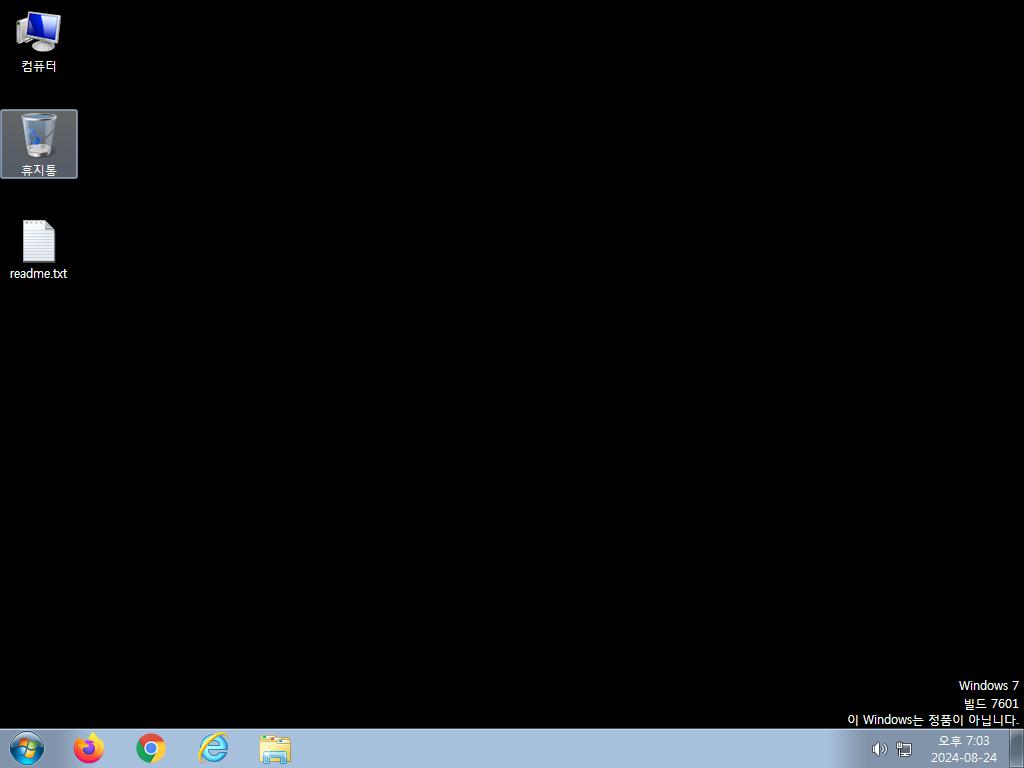Open Windows Explorer from the taskbar
This screenshot has width=1024, height=768.
(x=275, y=749)
